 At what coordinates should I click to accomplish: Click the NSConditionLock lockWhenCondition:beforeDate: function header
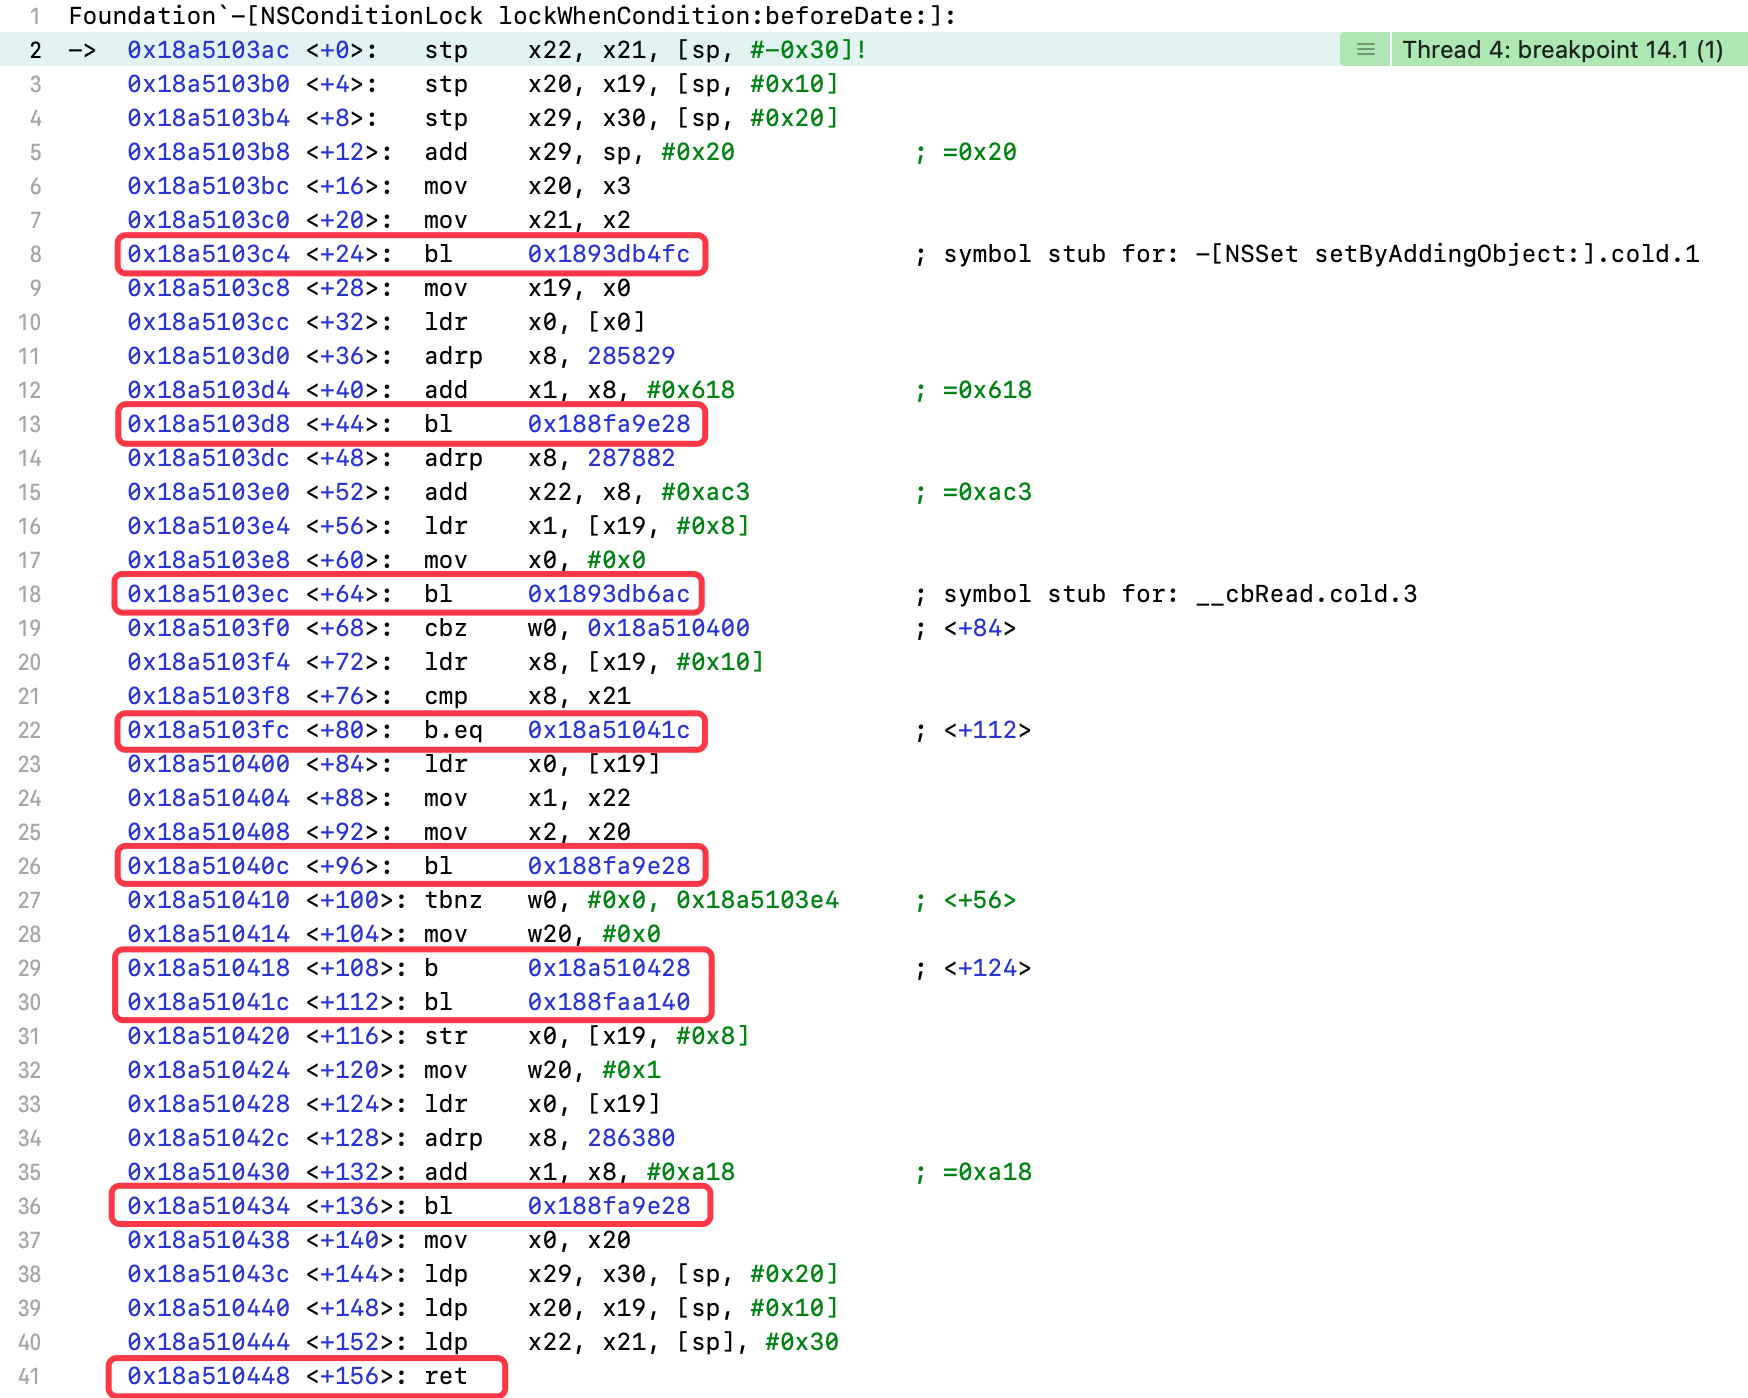point(512,16)
